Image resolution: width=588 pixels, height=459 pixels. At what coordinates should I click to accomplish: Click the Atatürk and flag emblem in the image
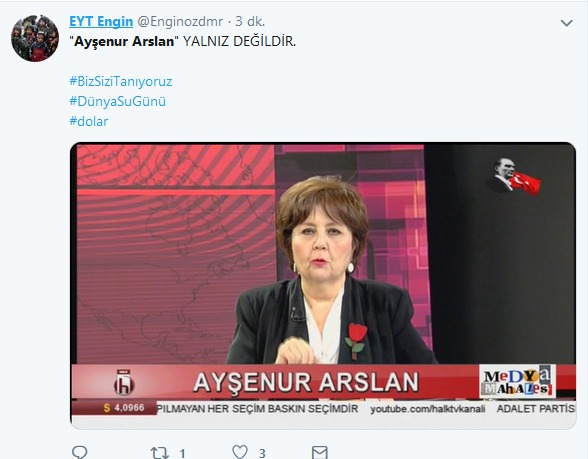point(515,177)
